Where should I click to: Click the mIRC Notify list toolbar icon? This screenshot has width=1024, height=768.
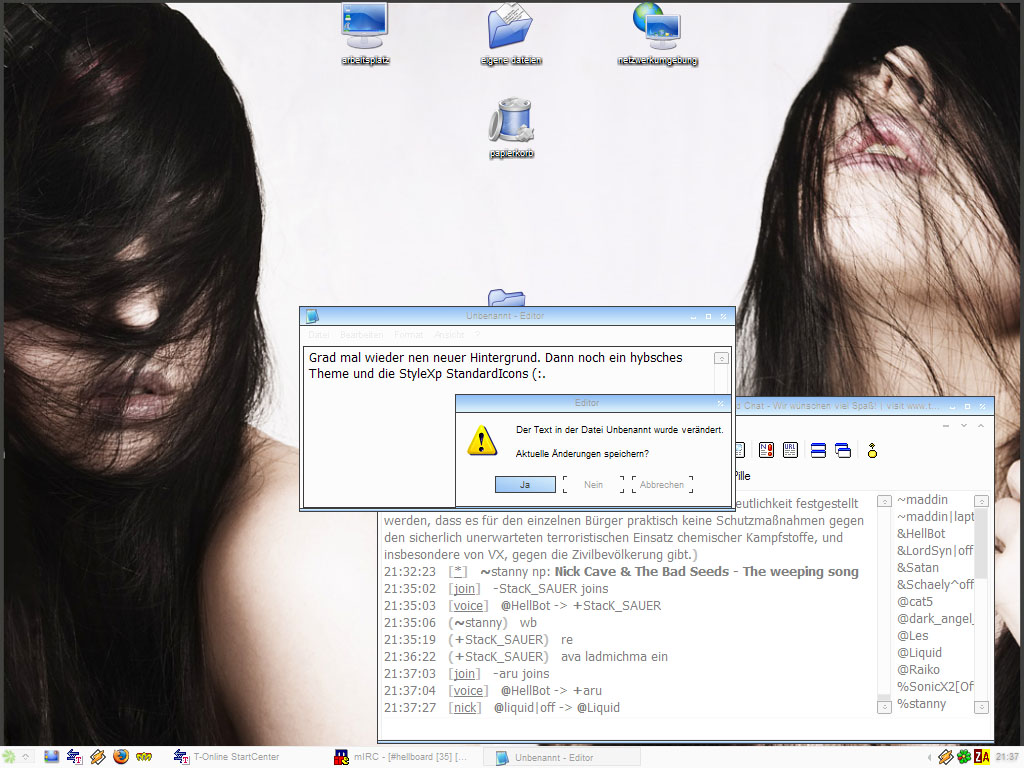tap(766, 450)
